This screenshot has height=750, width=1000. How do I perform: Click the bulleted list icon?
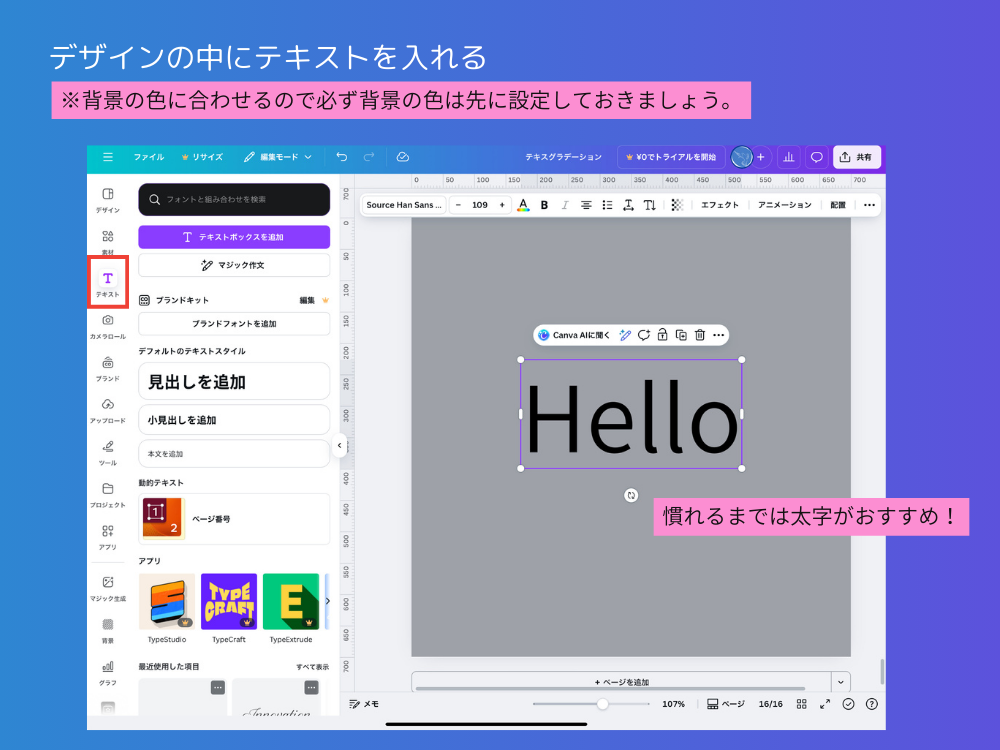coord(607,205)
